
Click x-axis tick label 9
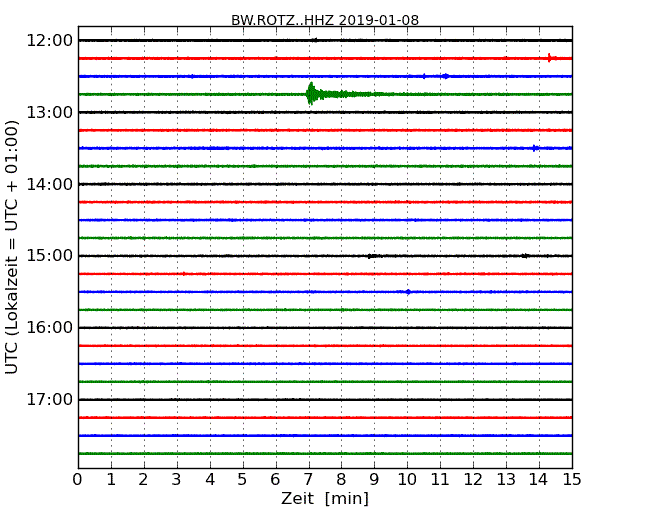[374, 480]
